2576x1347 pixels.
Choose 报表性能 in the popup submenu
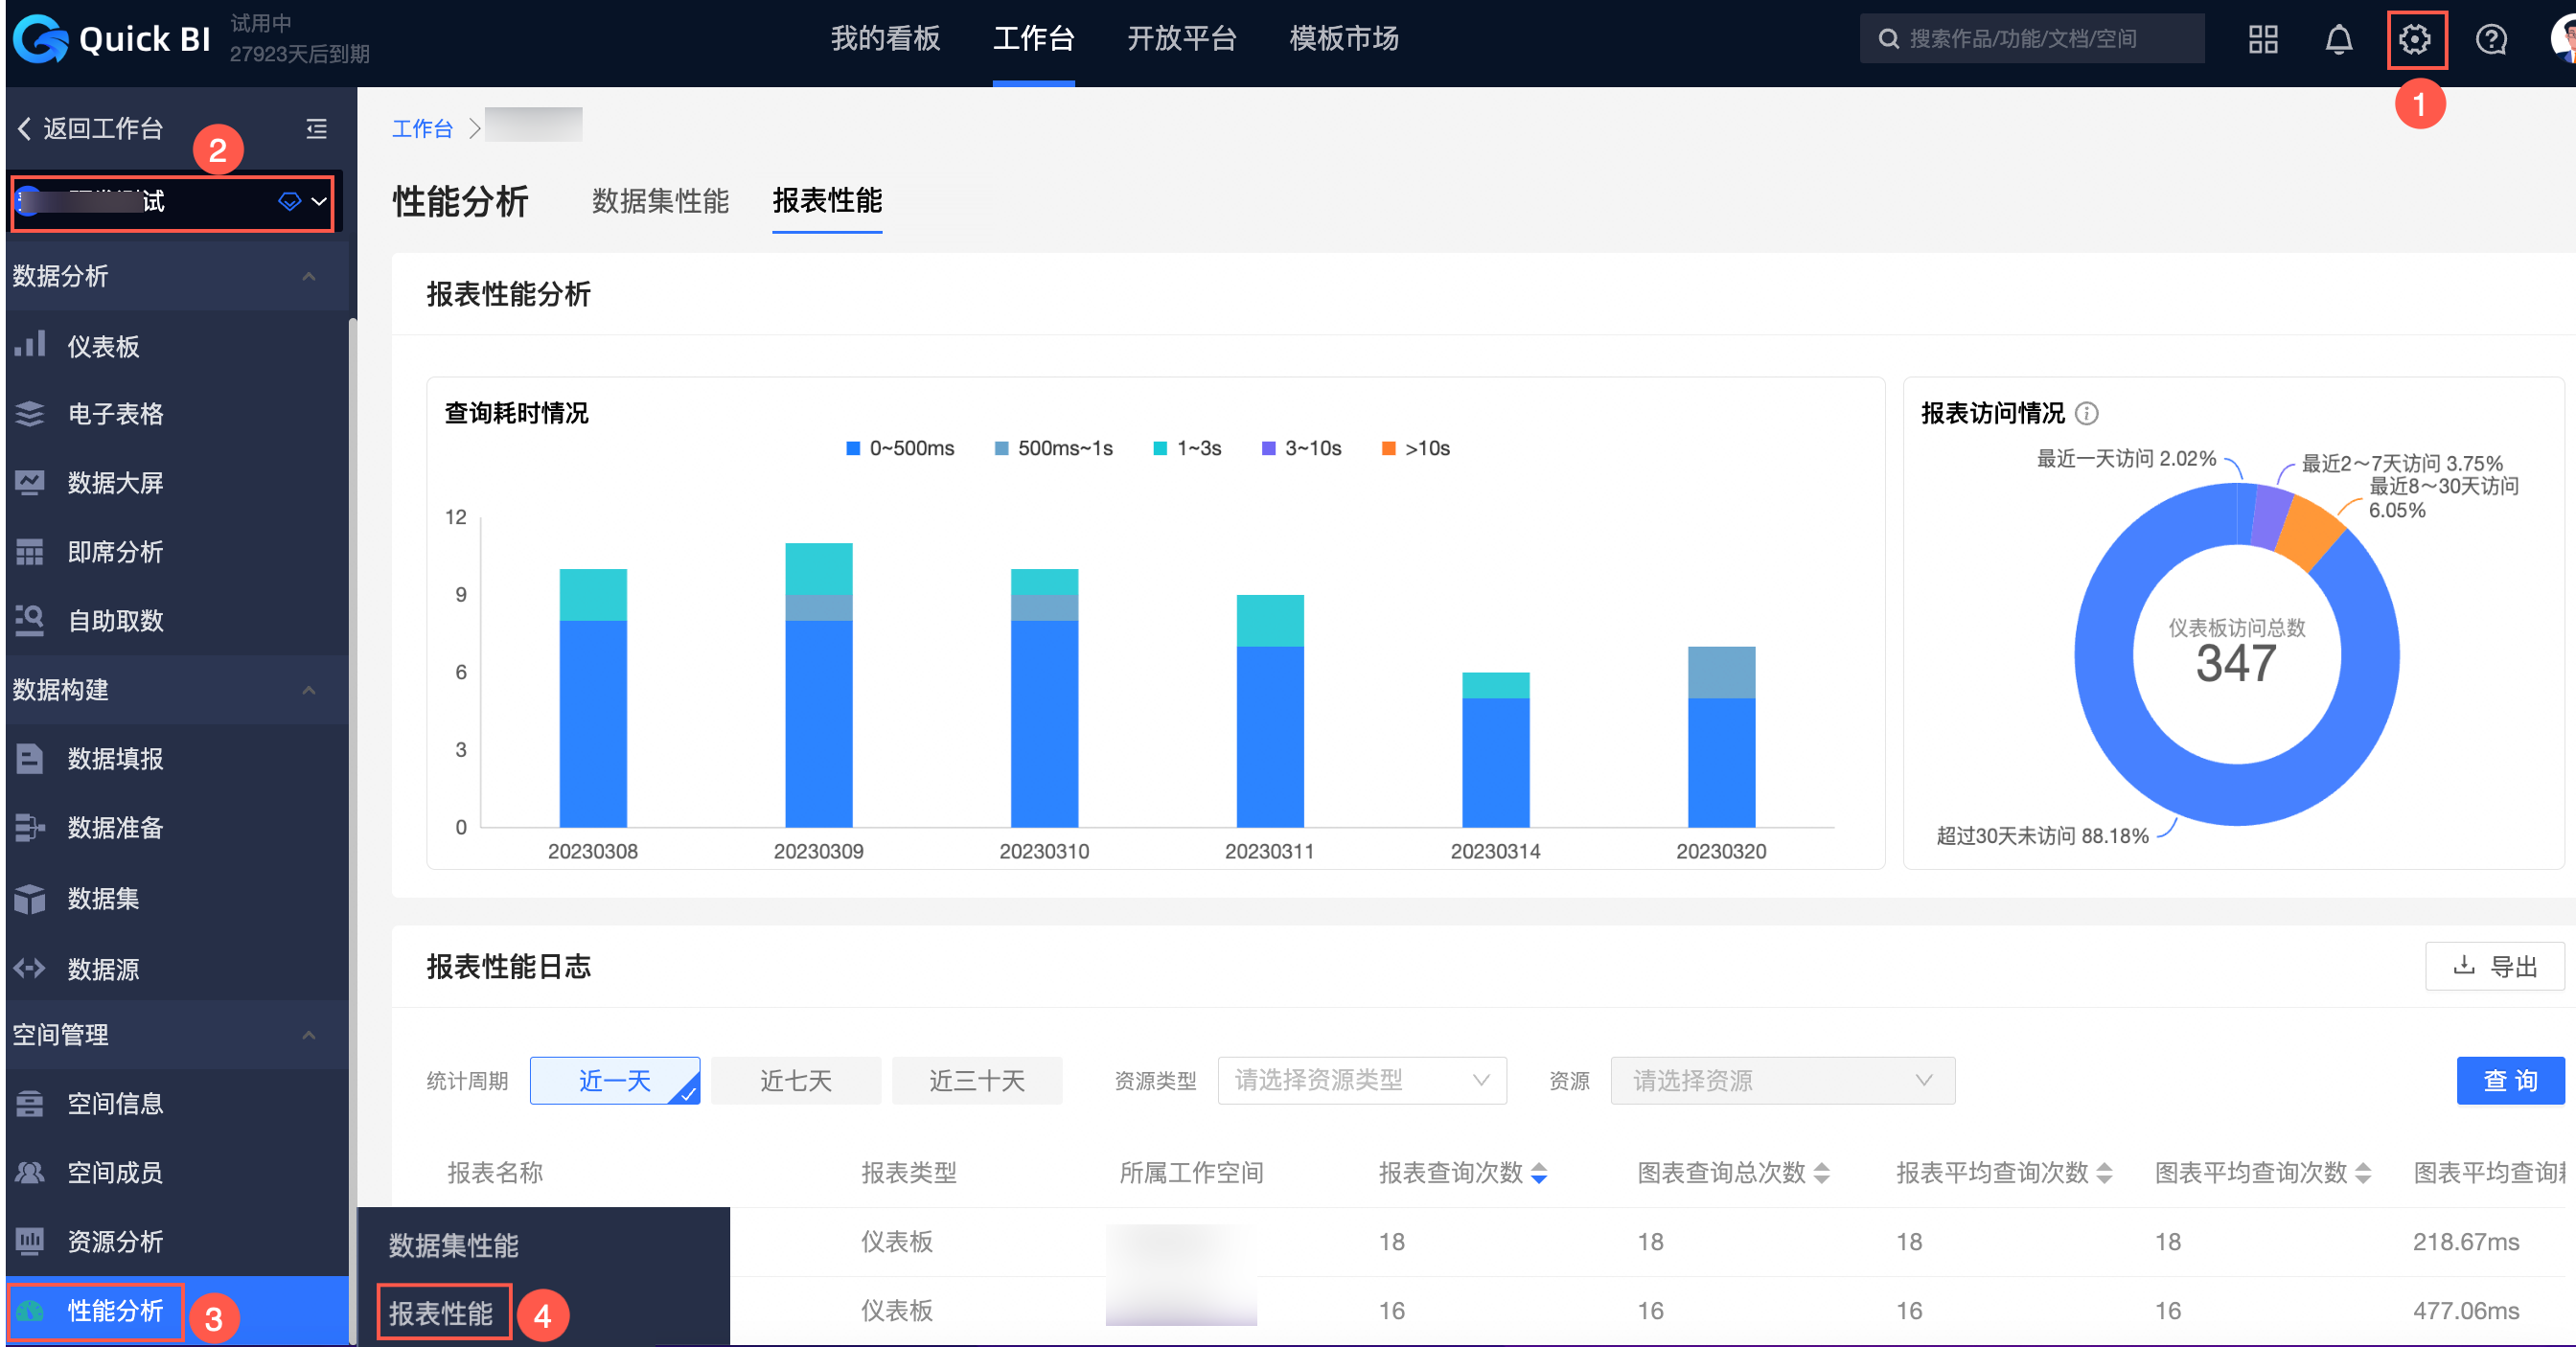441,1313
